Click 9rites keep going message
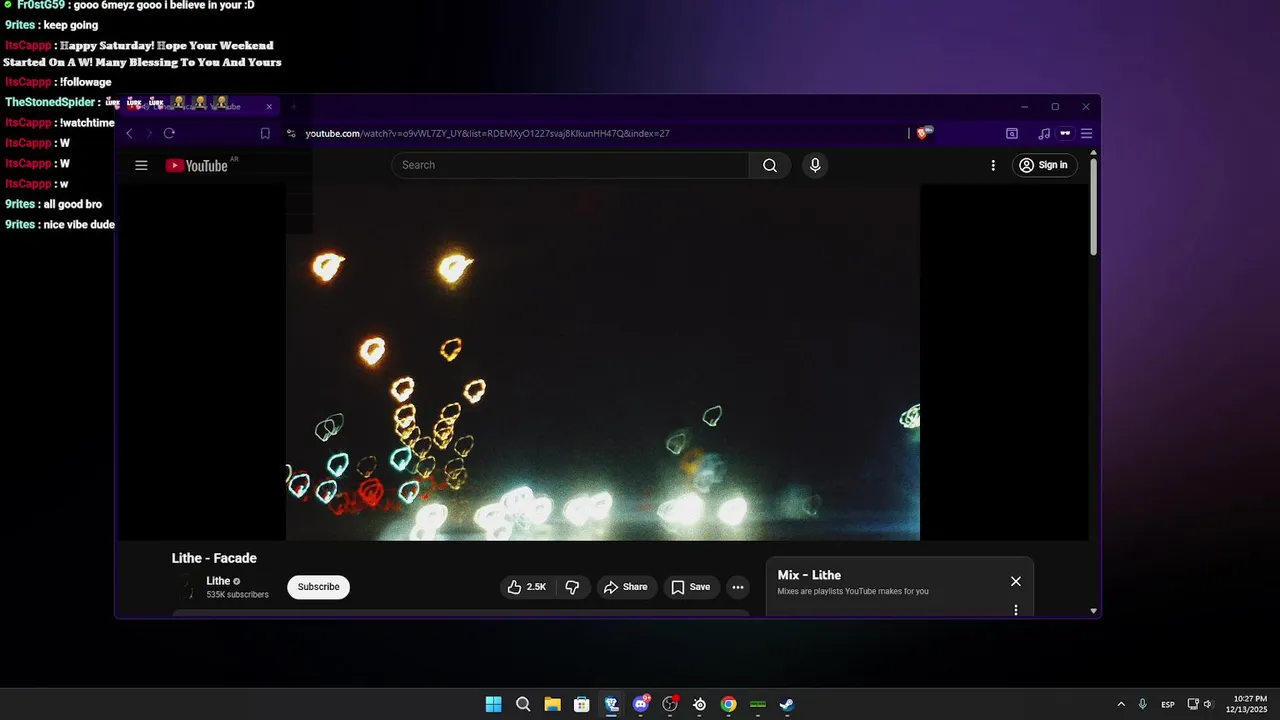The width and height of the screenshot is (1280, 720). (x=51, y=25)
